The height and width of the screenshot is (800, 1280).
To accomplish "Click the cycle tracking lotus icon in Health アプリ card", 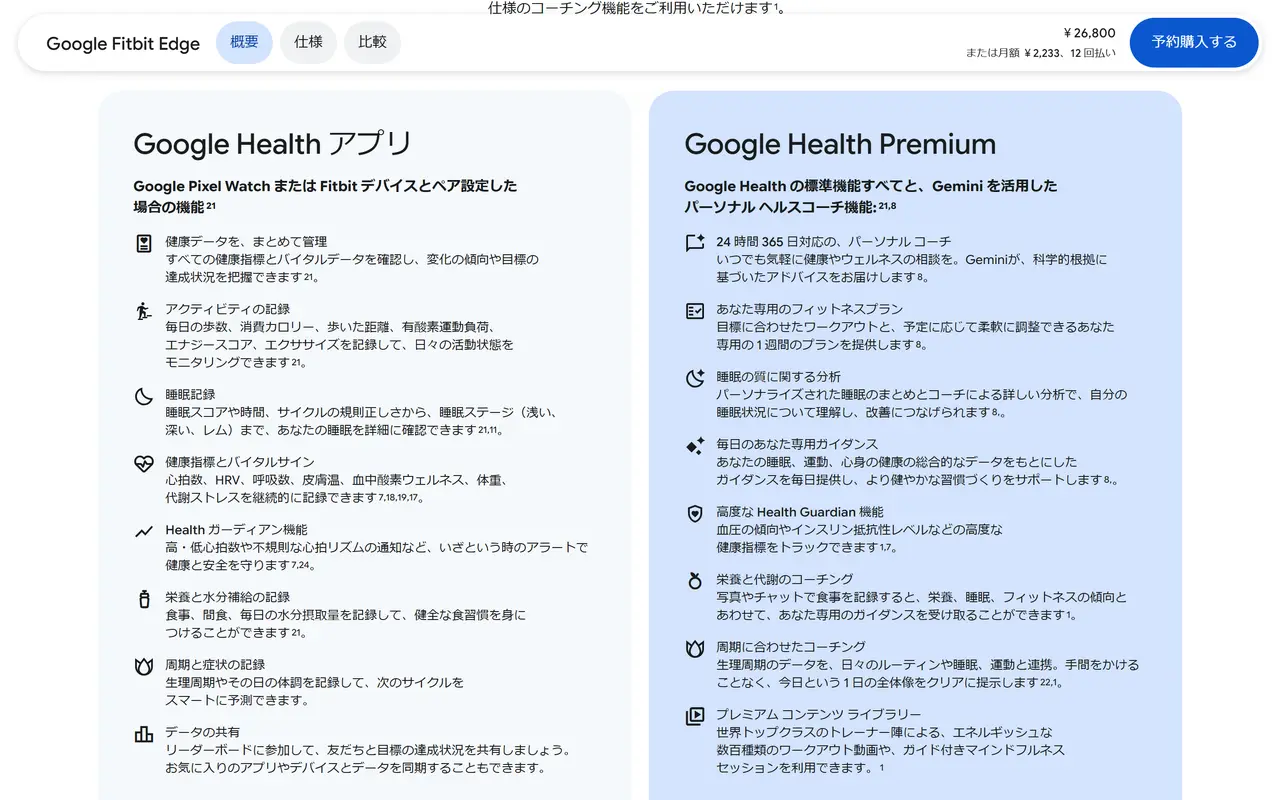I will [144, 666].
